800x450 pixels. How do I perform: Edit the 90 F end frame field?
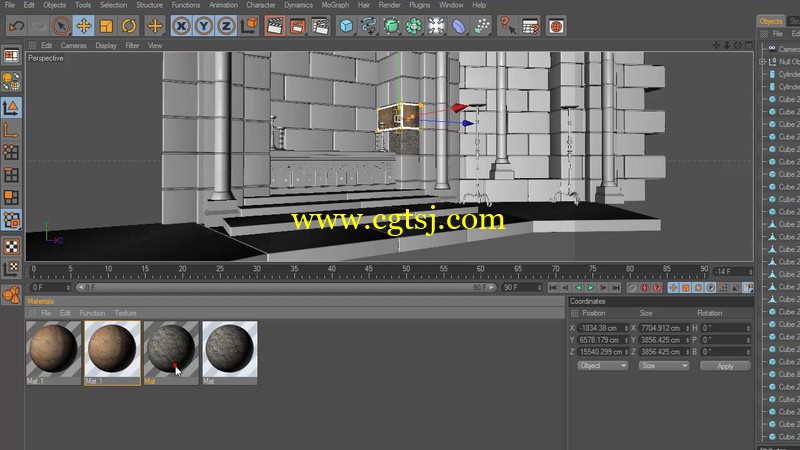521,288
